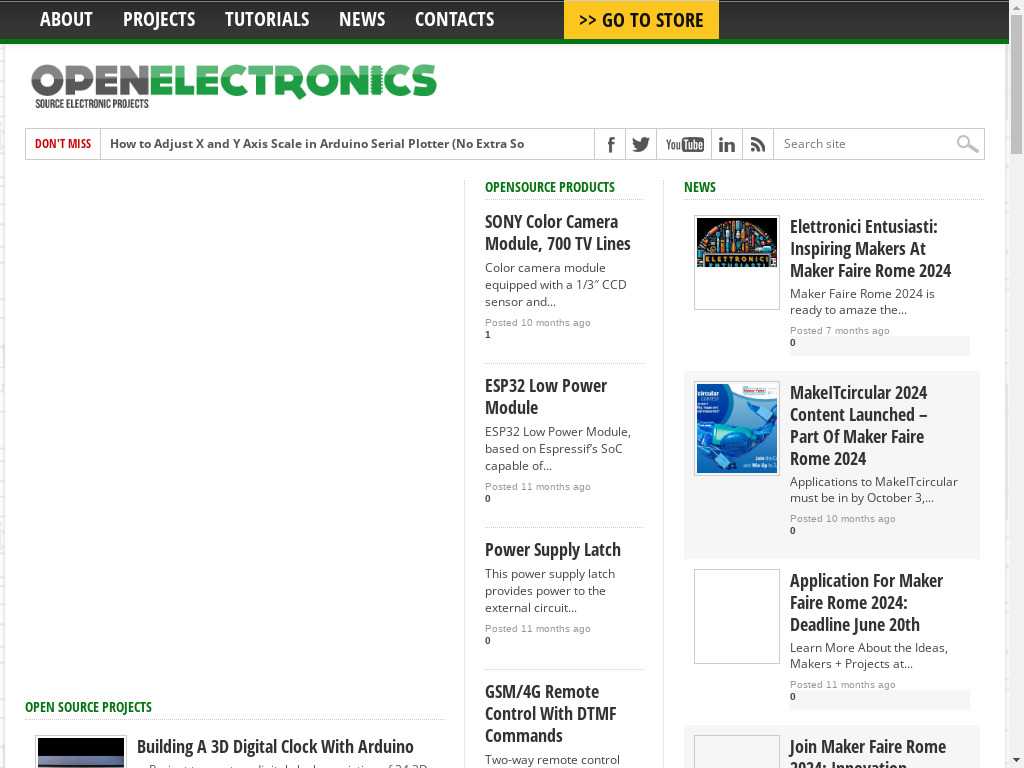Click 'Posted 11 months ago' under Power Supply Latch

537,629
